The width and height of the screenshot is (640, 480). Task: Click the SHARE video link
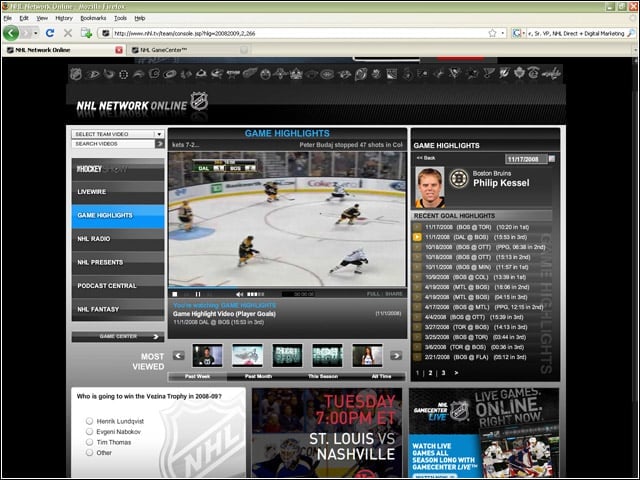[x=394, y=294]
